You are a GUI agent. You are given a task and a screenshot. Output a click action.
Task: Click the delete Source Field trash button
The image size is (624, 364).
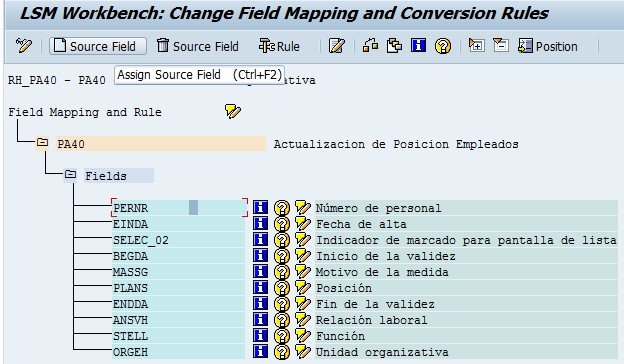click(198, 46)
